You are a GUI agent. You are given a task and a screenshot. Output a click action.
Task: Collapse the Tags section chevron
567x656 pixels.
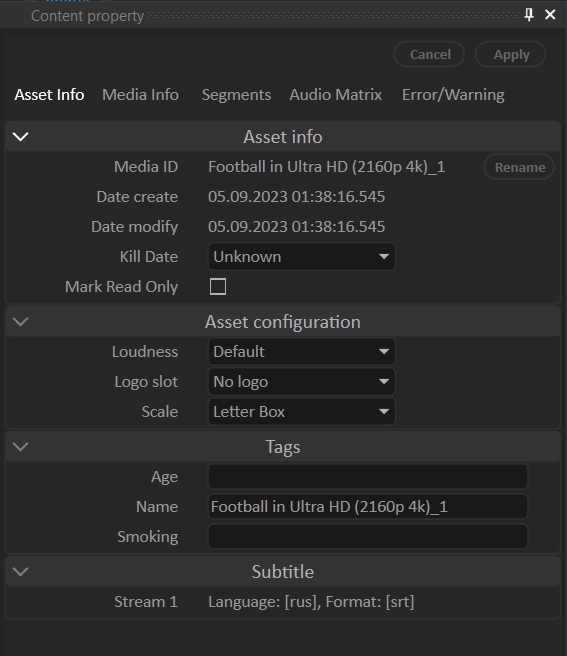coord(21,446)
